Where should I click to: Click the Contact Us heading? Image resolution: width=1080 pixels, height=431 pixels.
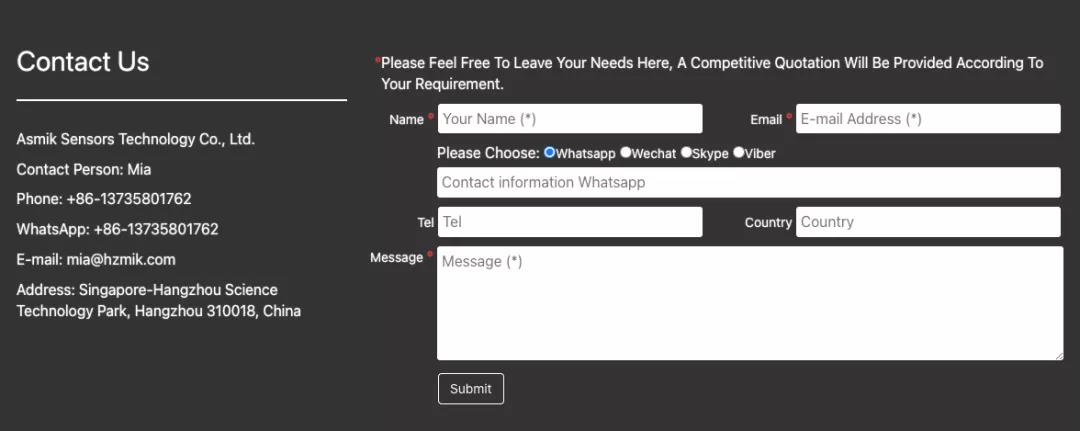coord(83,62)
